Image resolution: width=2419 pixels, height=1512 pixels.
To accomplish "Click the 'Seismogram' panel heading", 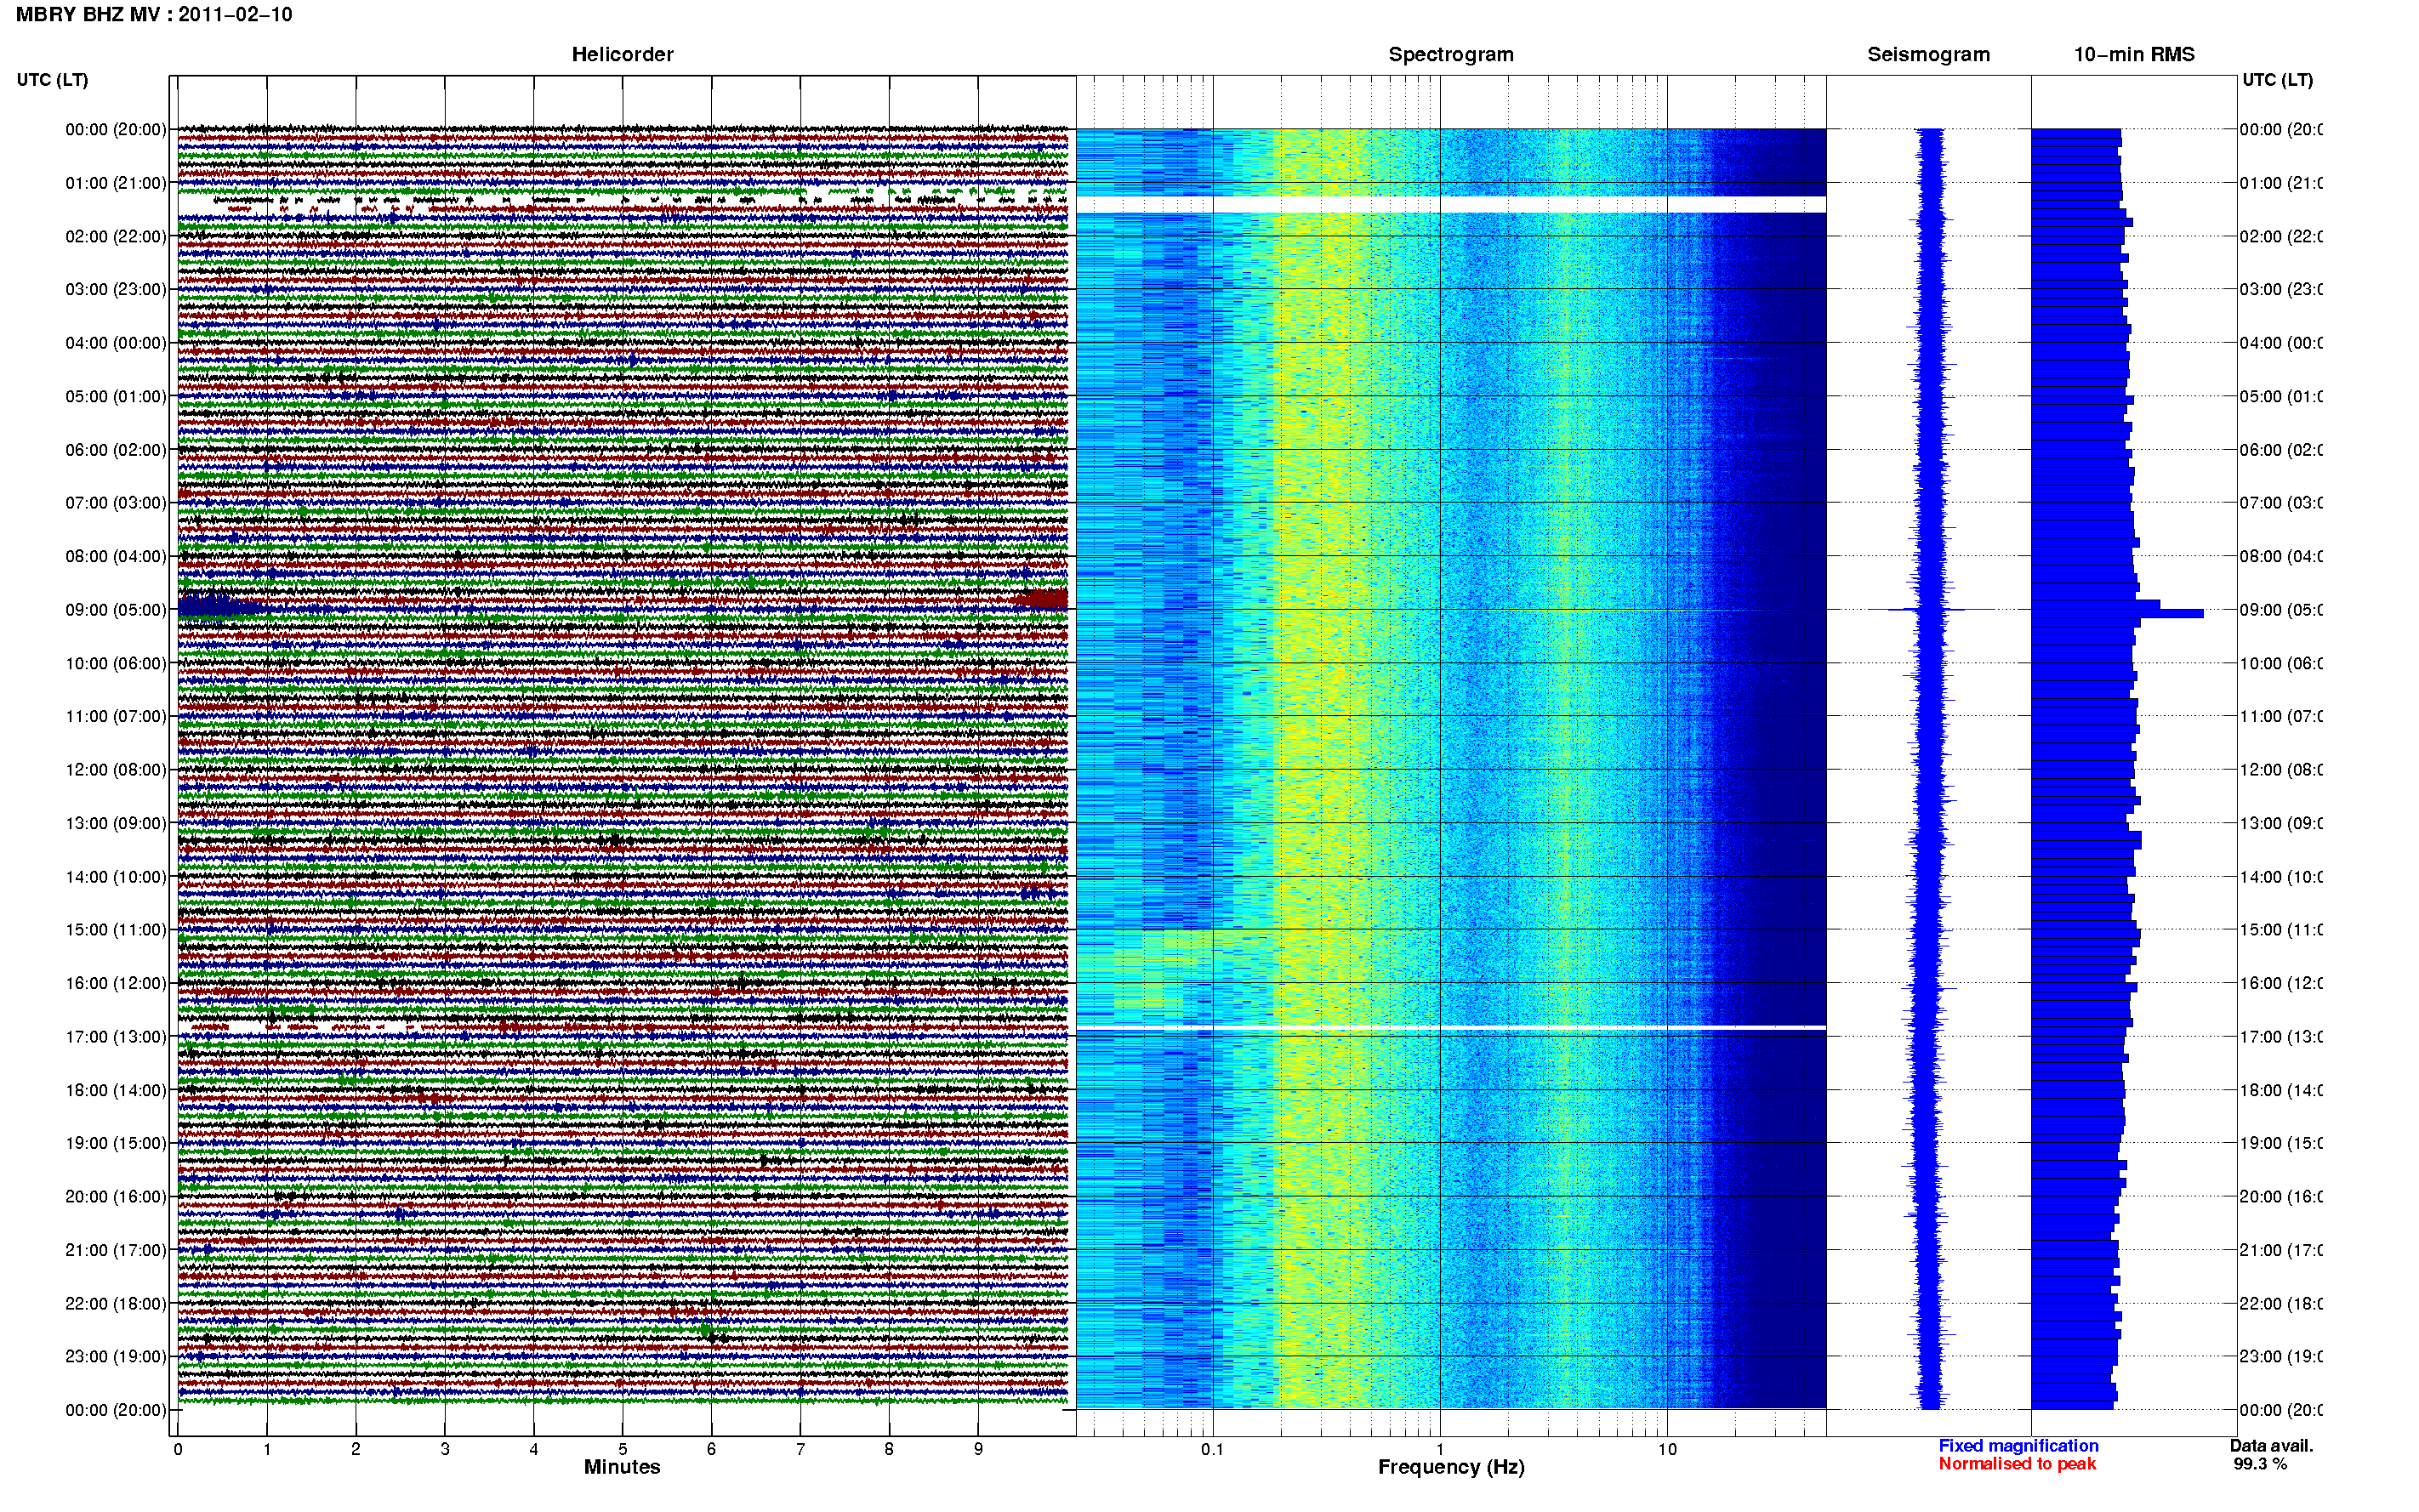I will [1928, 55].
